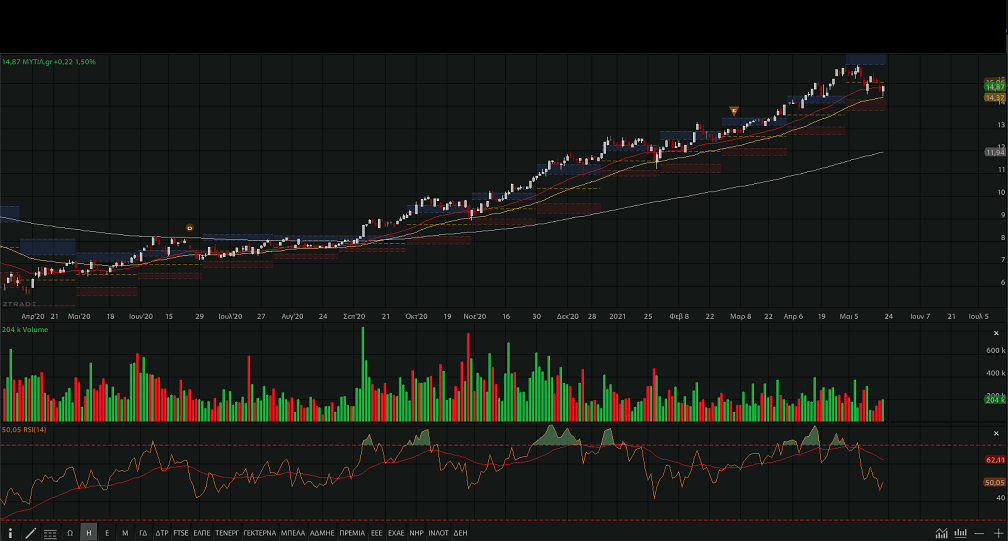Select the Ε interval button
Screen dimensions: 1008x541
(107, 533)
